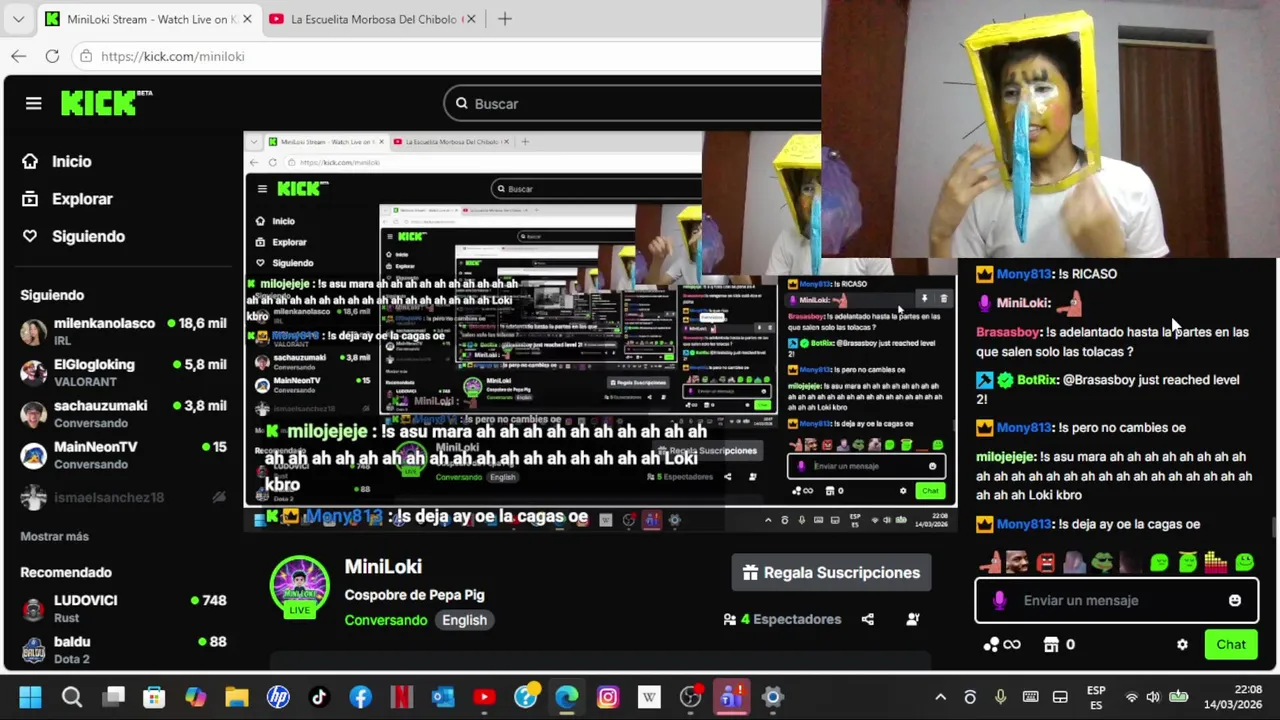Screen dimensions: 1280x720
Task: Click the Kick logo
Action: (105, 103)
